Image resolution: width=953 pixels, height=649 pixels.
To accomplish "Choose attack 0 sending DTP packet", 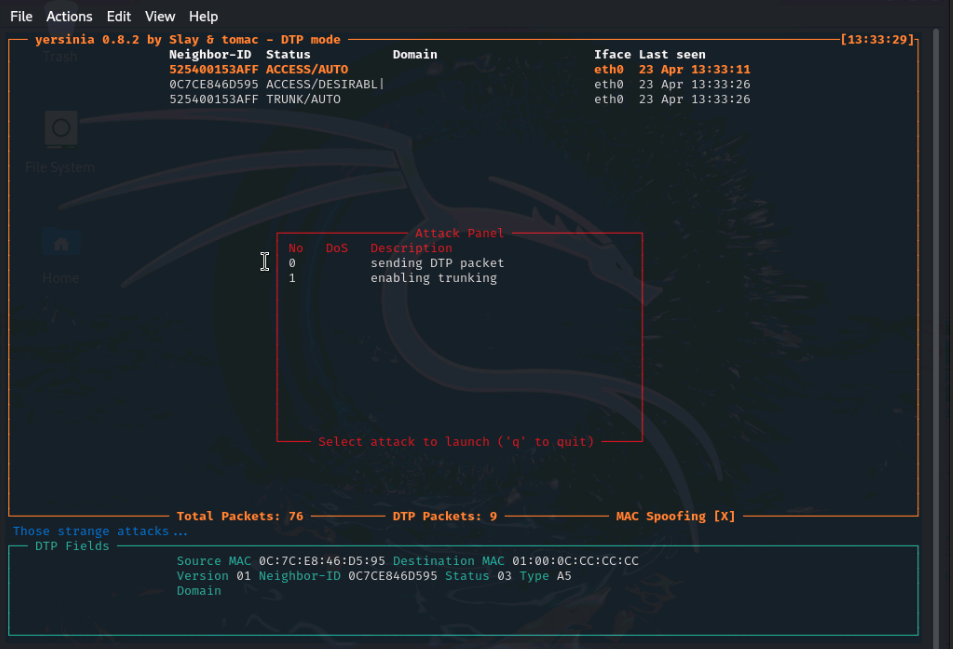I will tap(436, 263).
